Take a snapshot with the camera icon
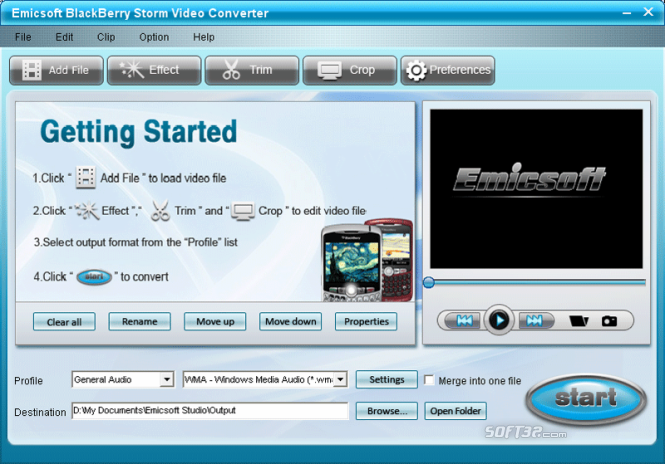This screenshot has height=464, width=665. pos(609,321)
